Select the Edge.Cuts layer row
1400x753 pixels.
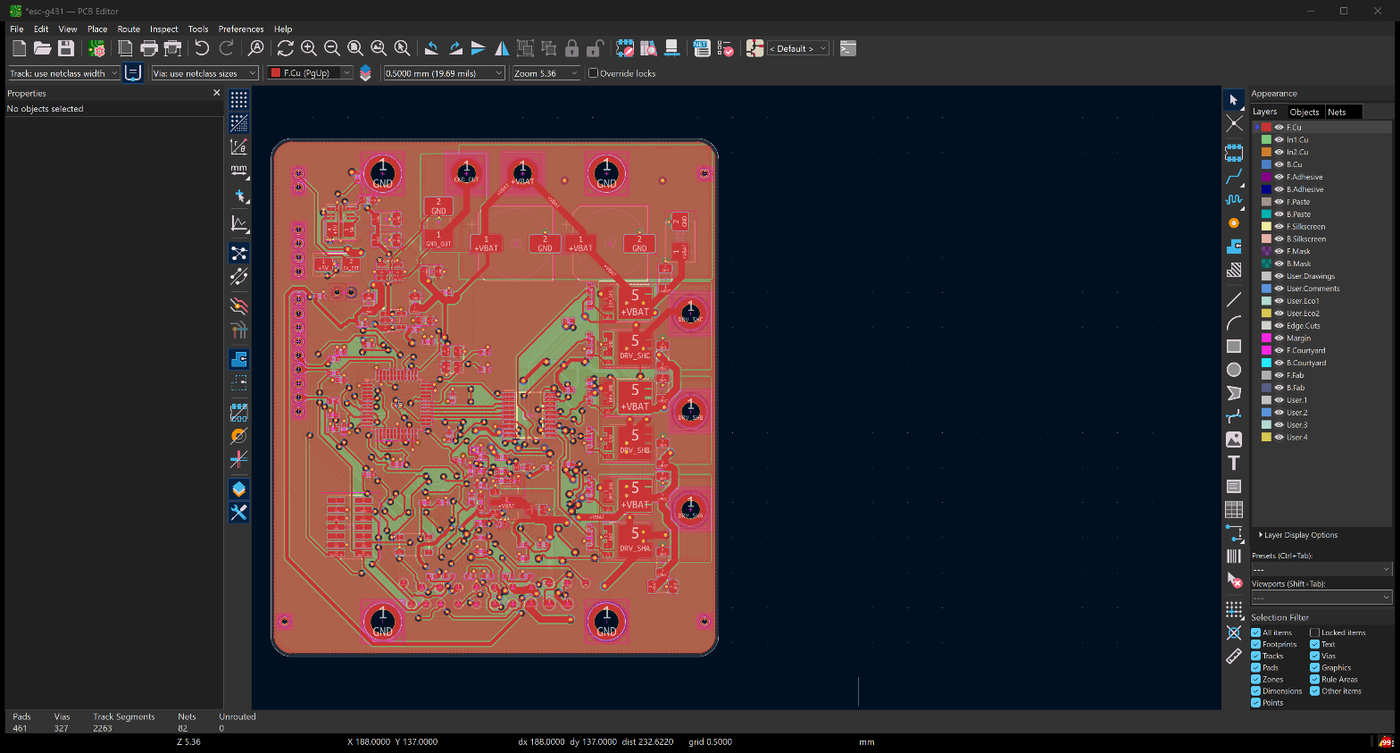(1322, 326)
